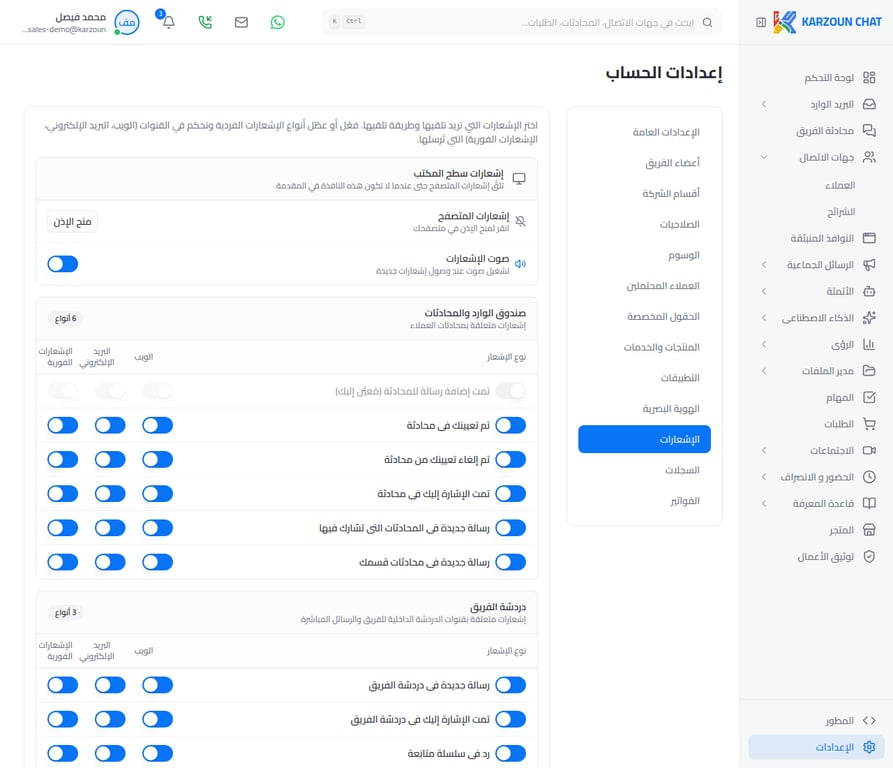Open محادثة الفريق chat icon
This screenshot has width=893, height=768.
[869, 130]
